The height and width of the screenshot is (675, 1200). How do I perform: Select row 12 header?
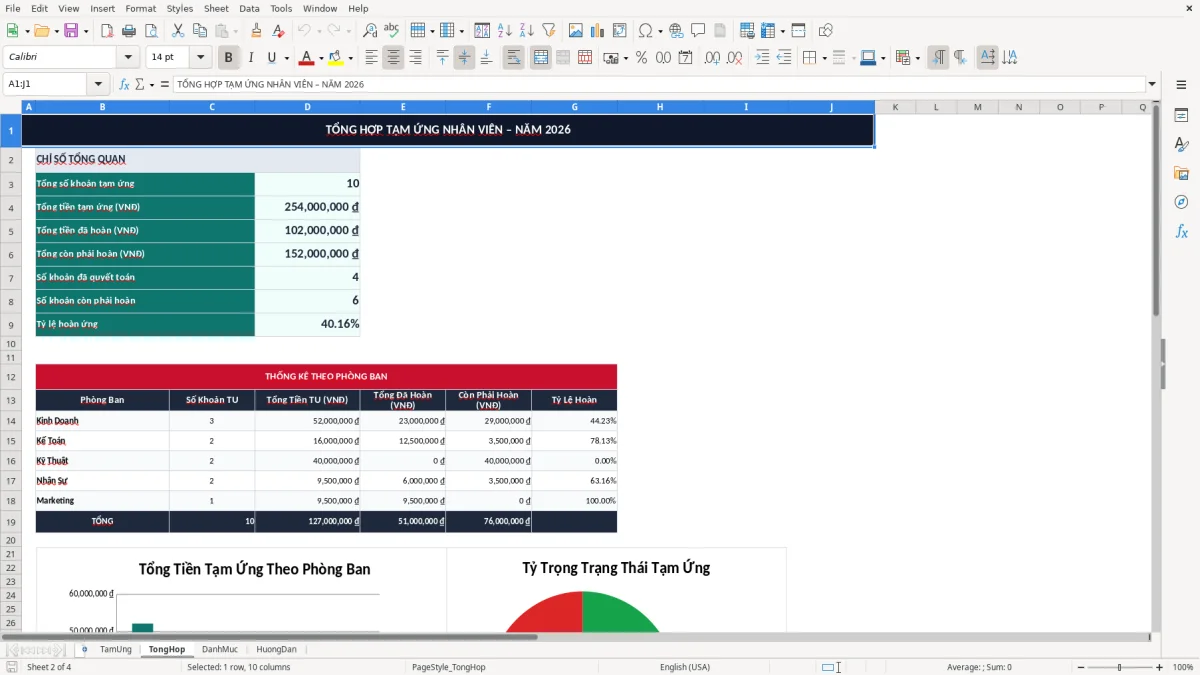pos(11,377)
